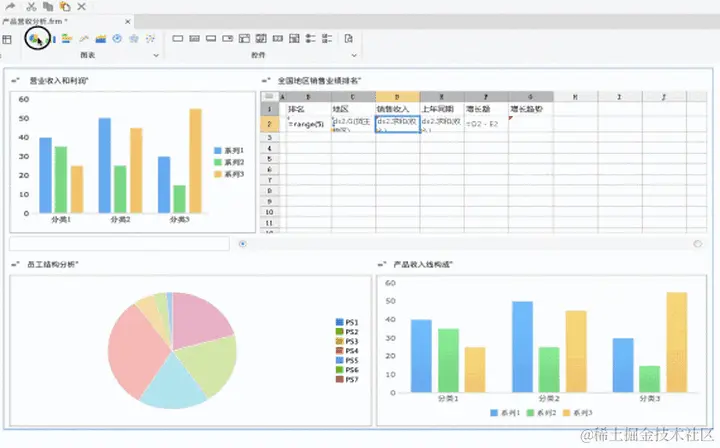
Task: Click the 地区 header cell
Action: pos(353,109)
